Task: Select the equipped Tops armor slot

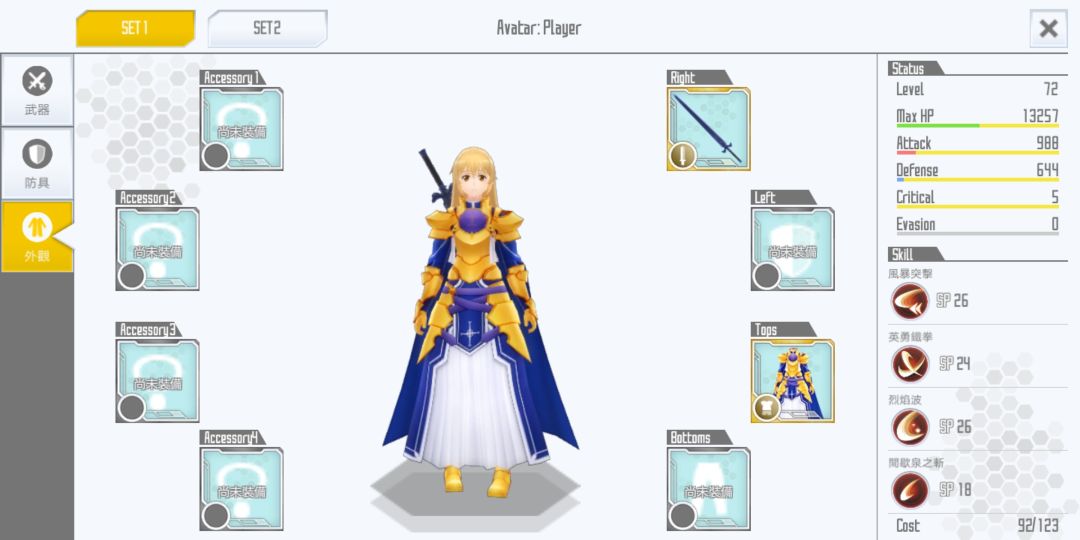Action: click(x=793, y=381)
